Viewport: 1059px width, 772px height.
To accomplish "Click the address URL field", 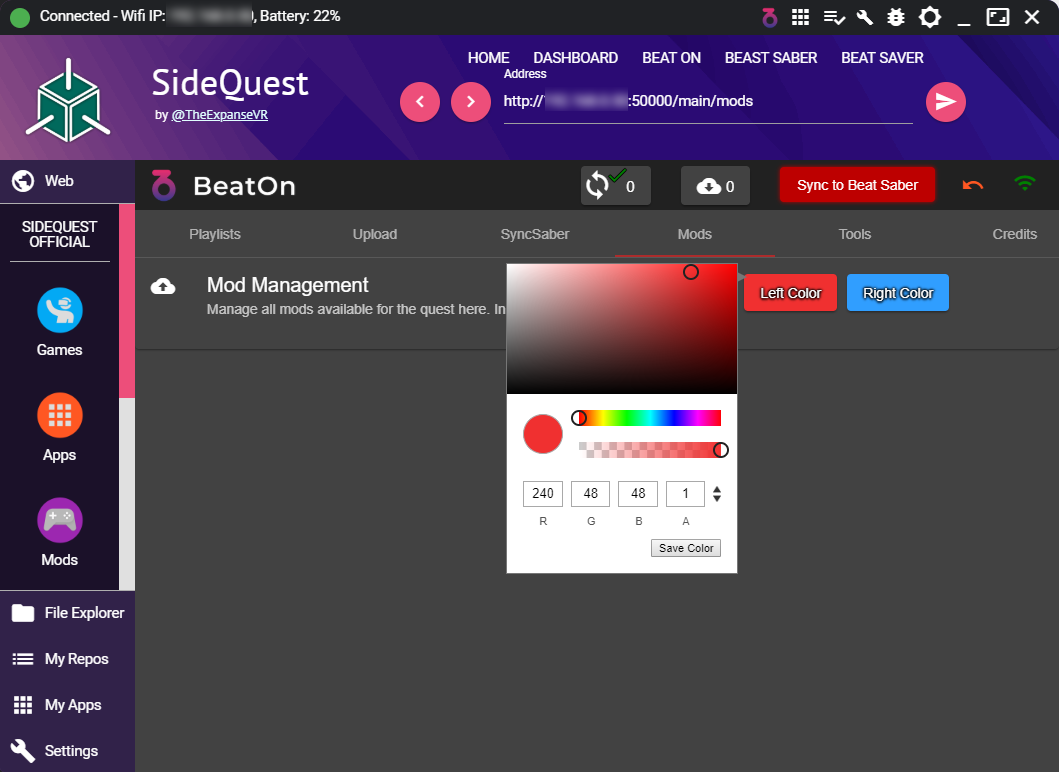I will pyautogui.click(x=708, y=102).
